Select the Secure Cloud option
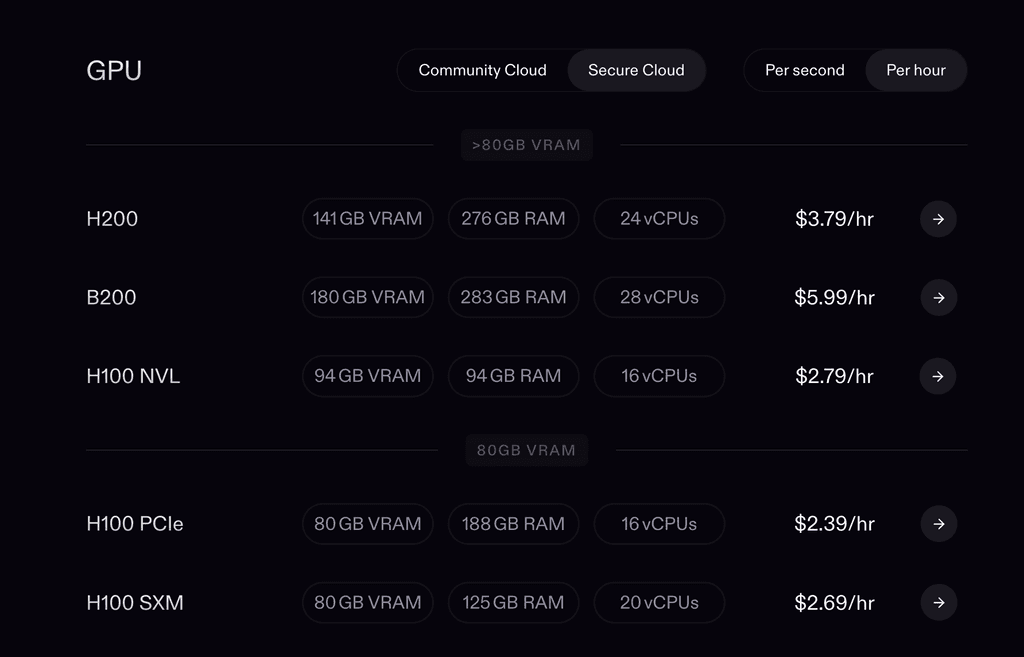Screen dimensions: 1024x657 [x=636, y=70]
